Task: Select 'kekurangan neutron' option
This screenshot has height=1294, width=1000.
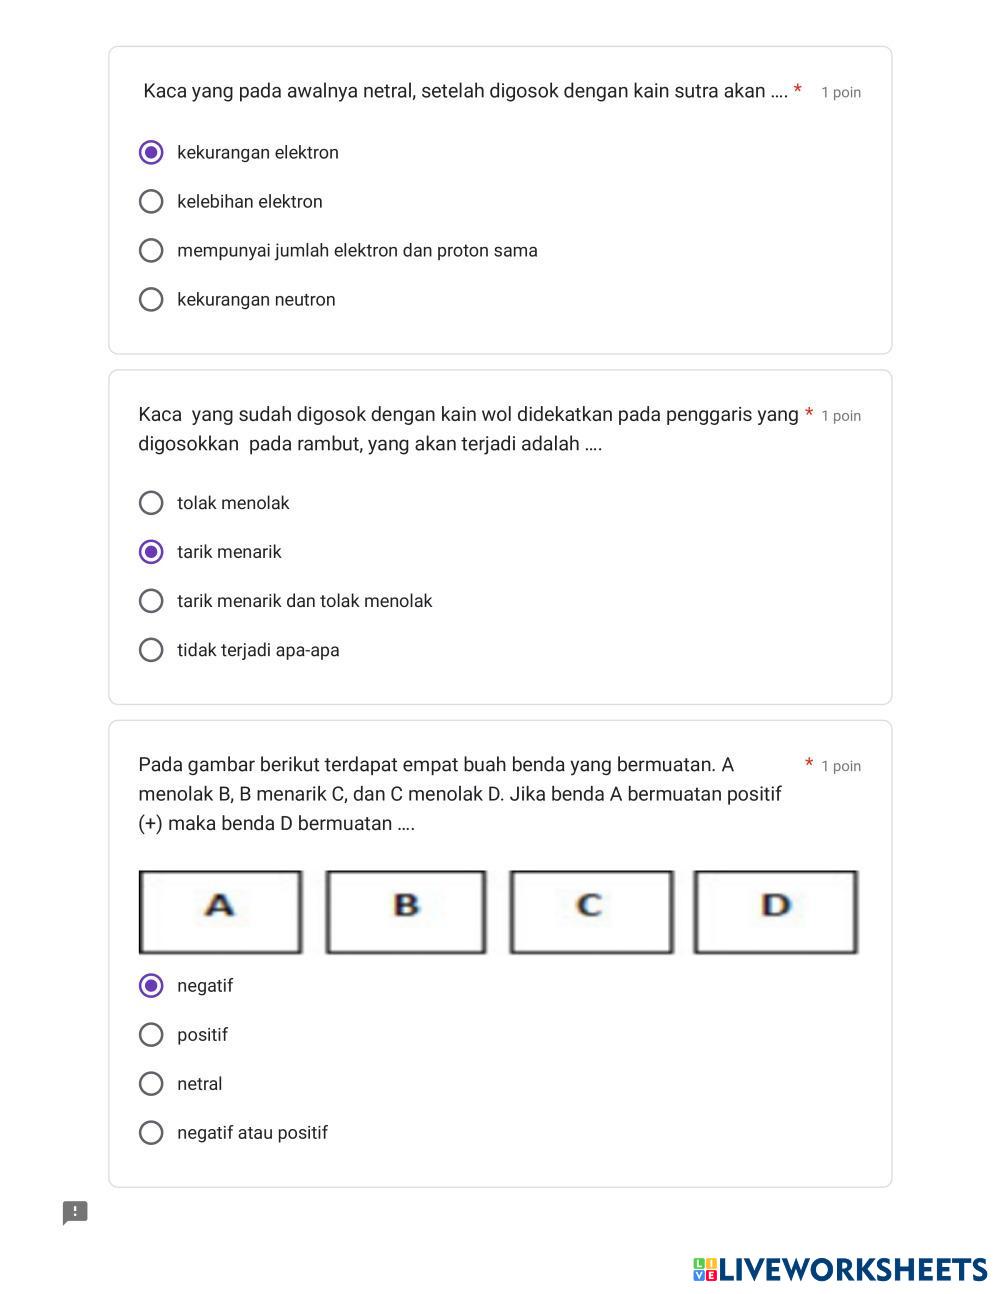Action: pyautogui.click(x=151, y=299)
